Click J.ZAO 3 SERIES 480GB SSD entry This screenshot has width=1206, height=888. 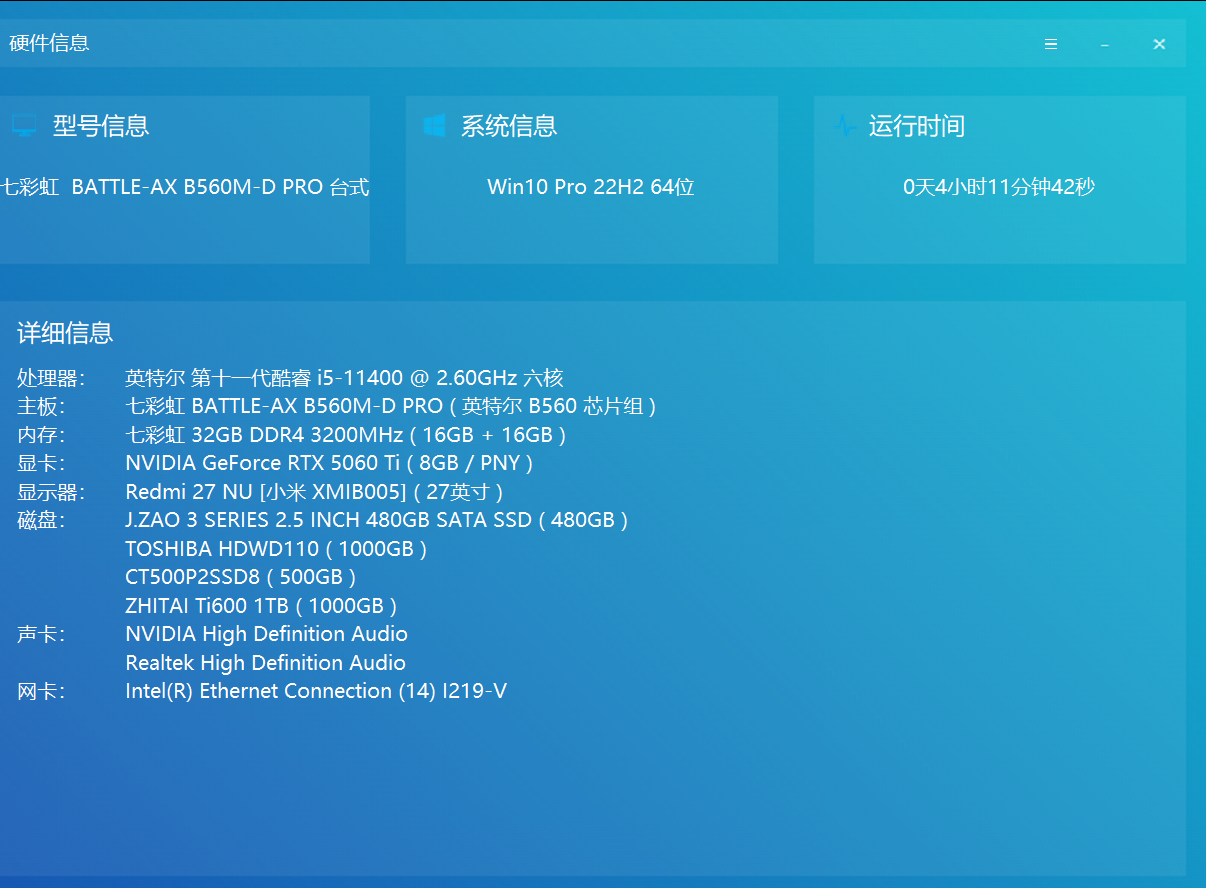click(377, 520)
